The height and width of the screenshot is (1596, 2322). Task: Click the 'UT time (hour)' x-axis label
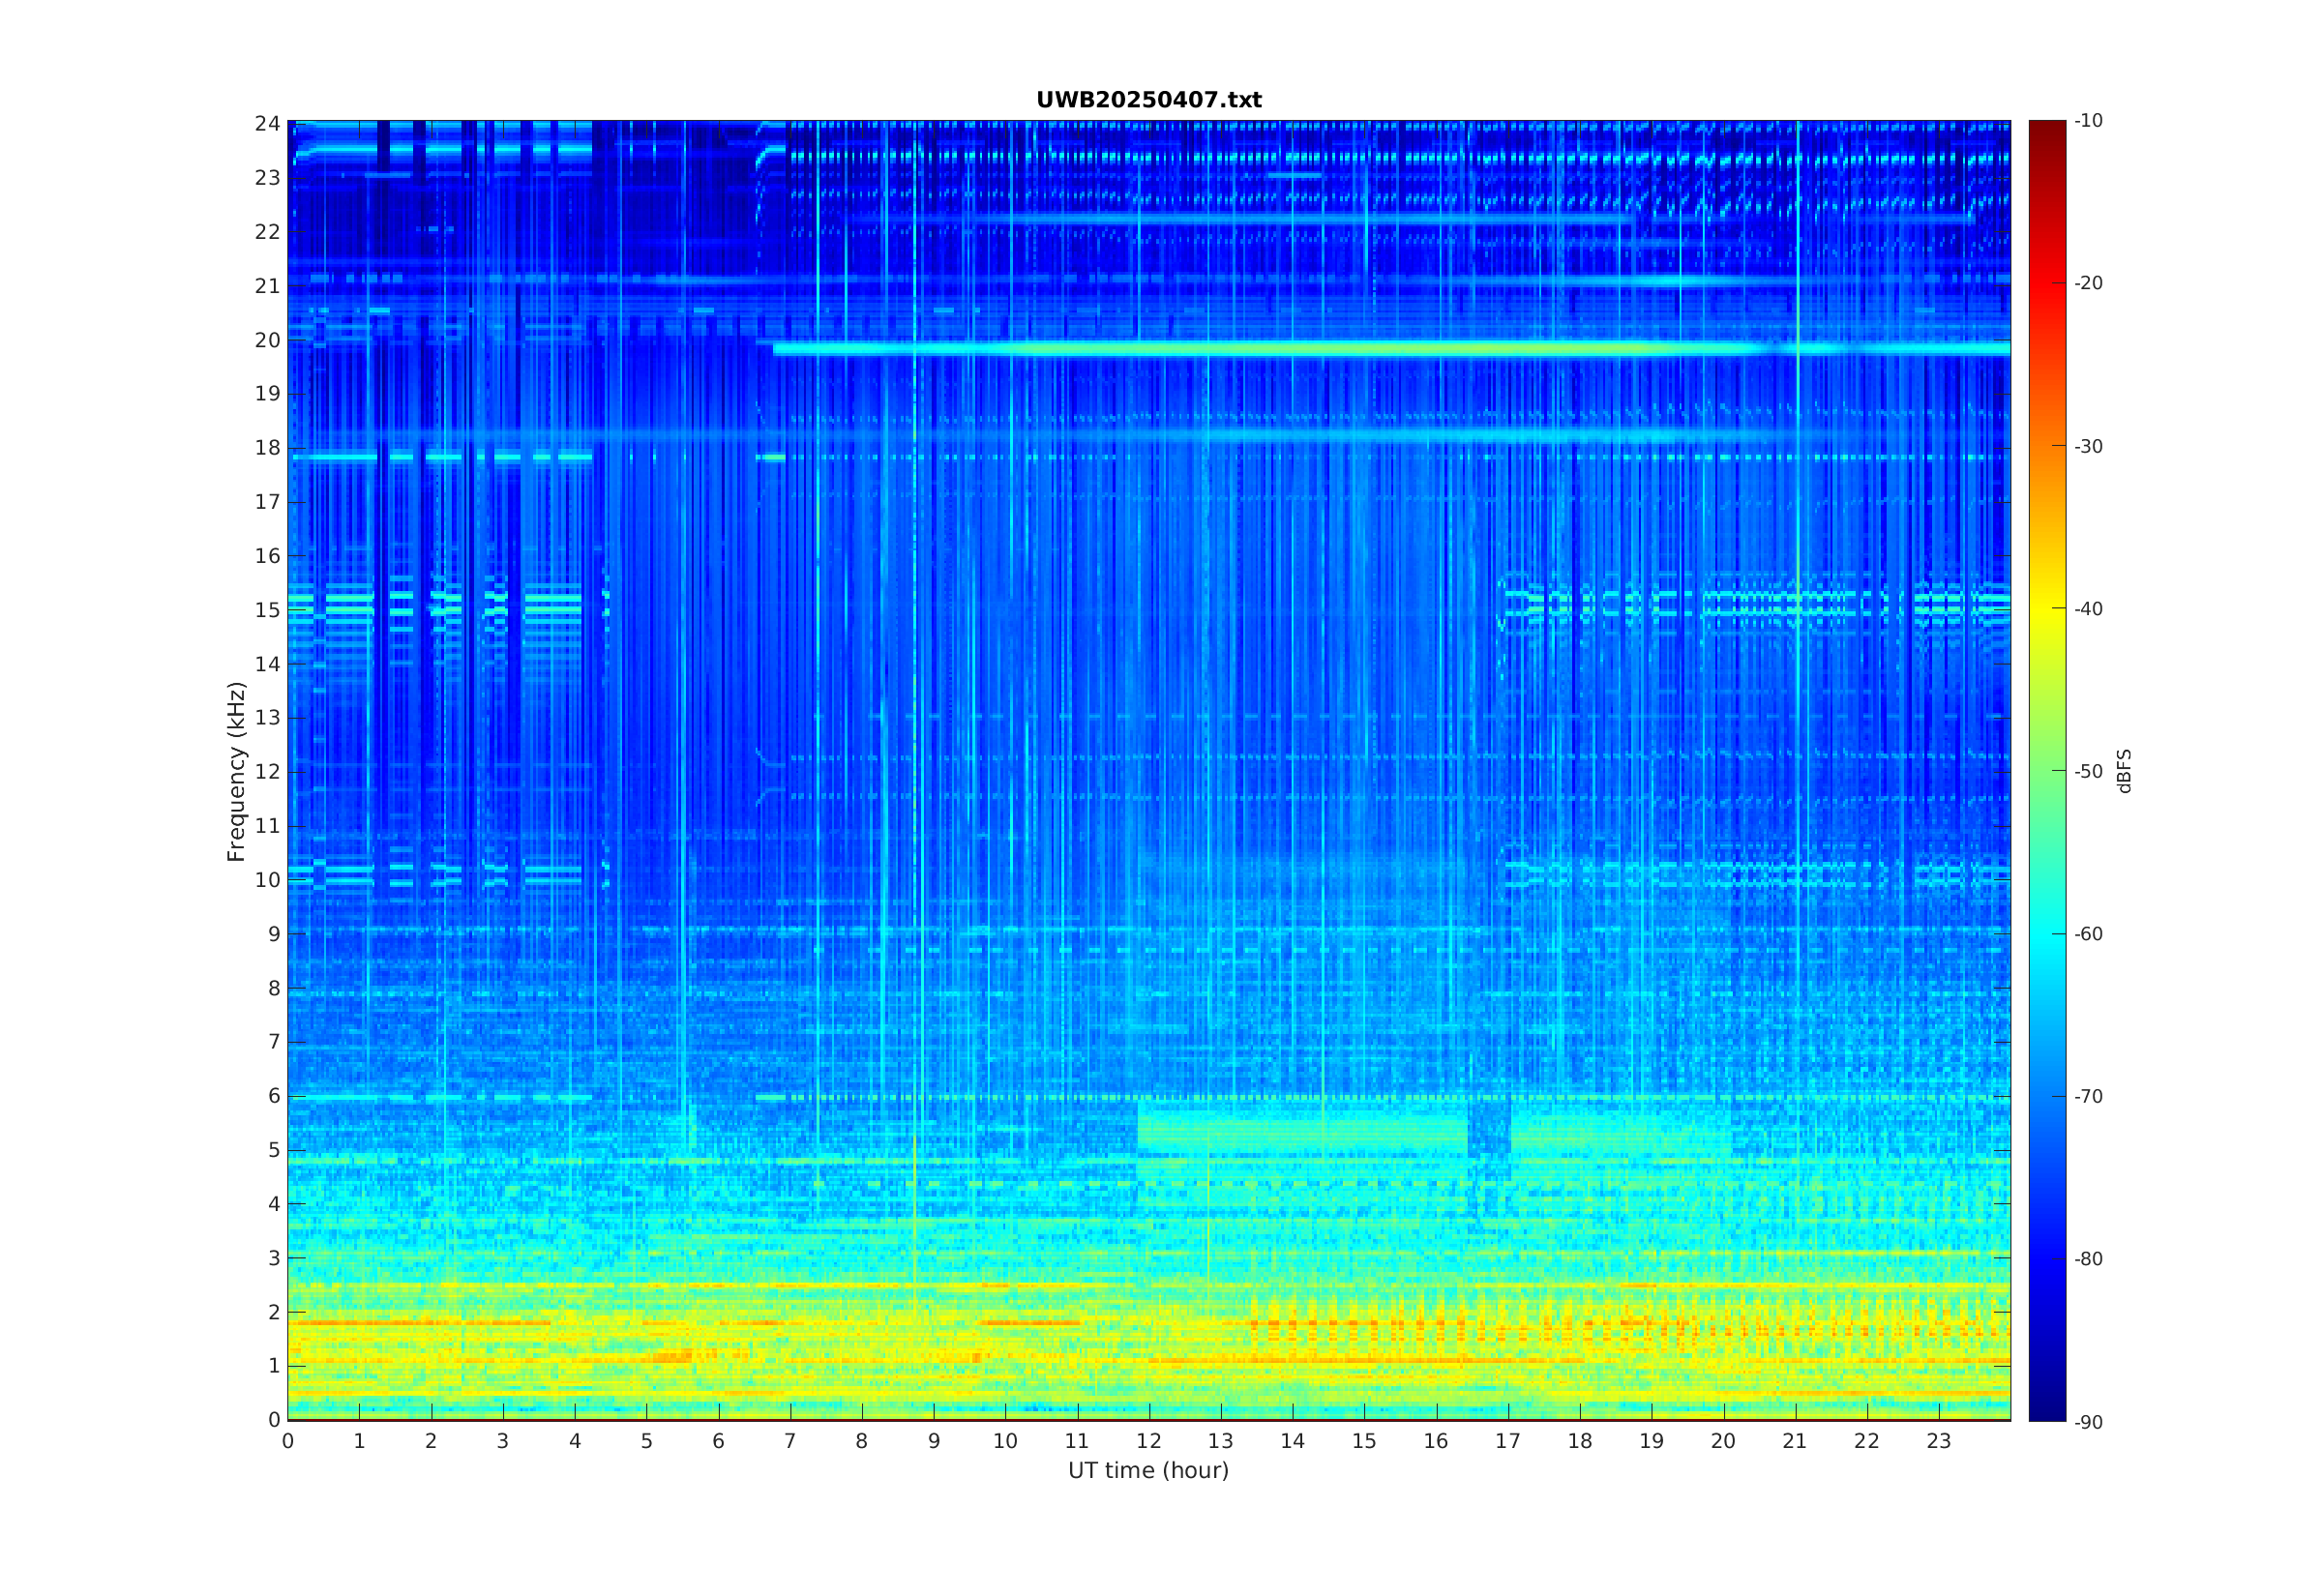click(1148, 1471)
